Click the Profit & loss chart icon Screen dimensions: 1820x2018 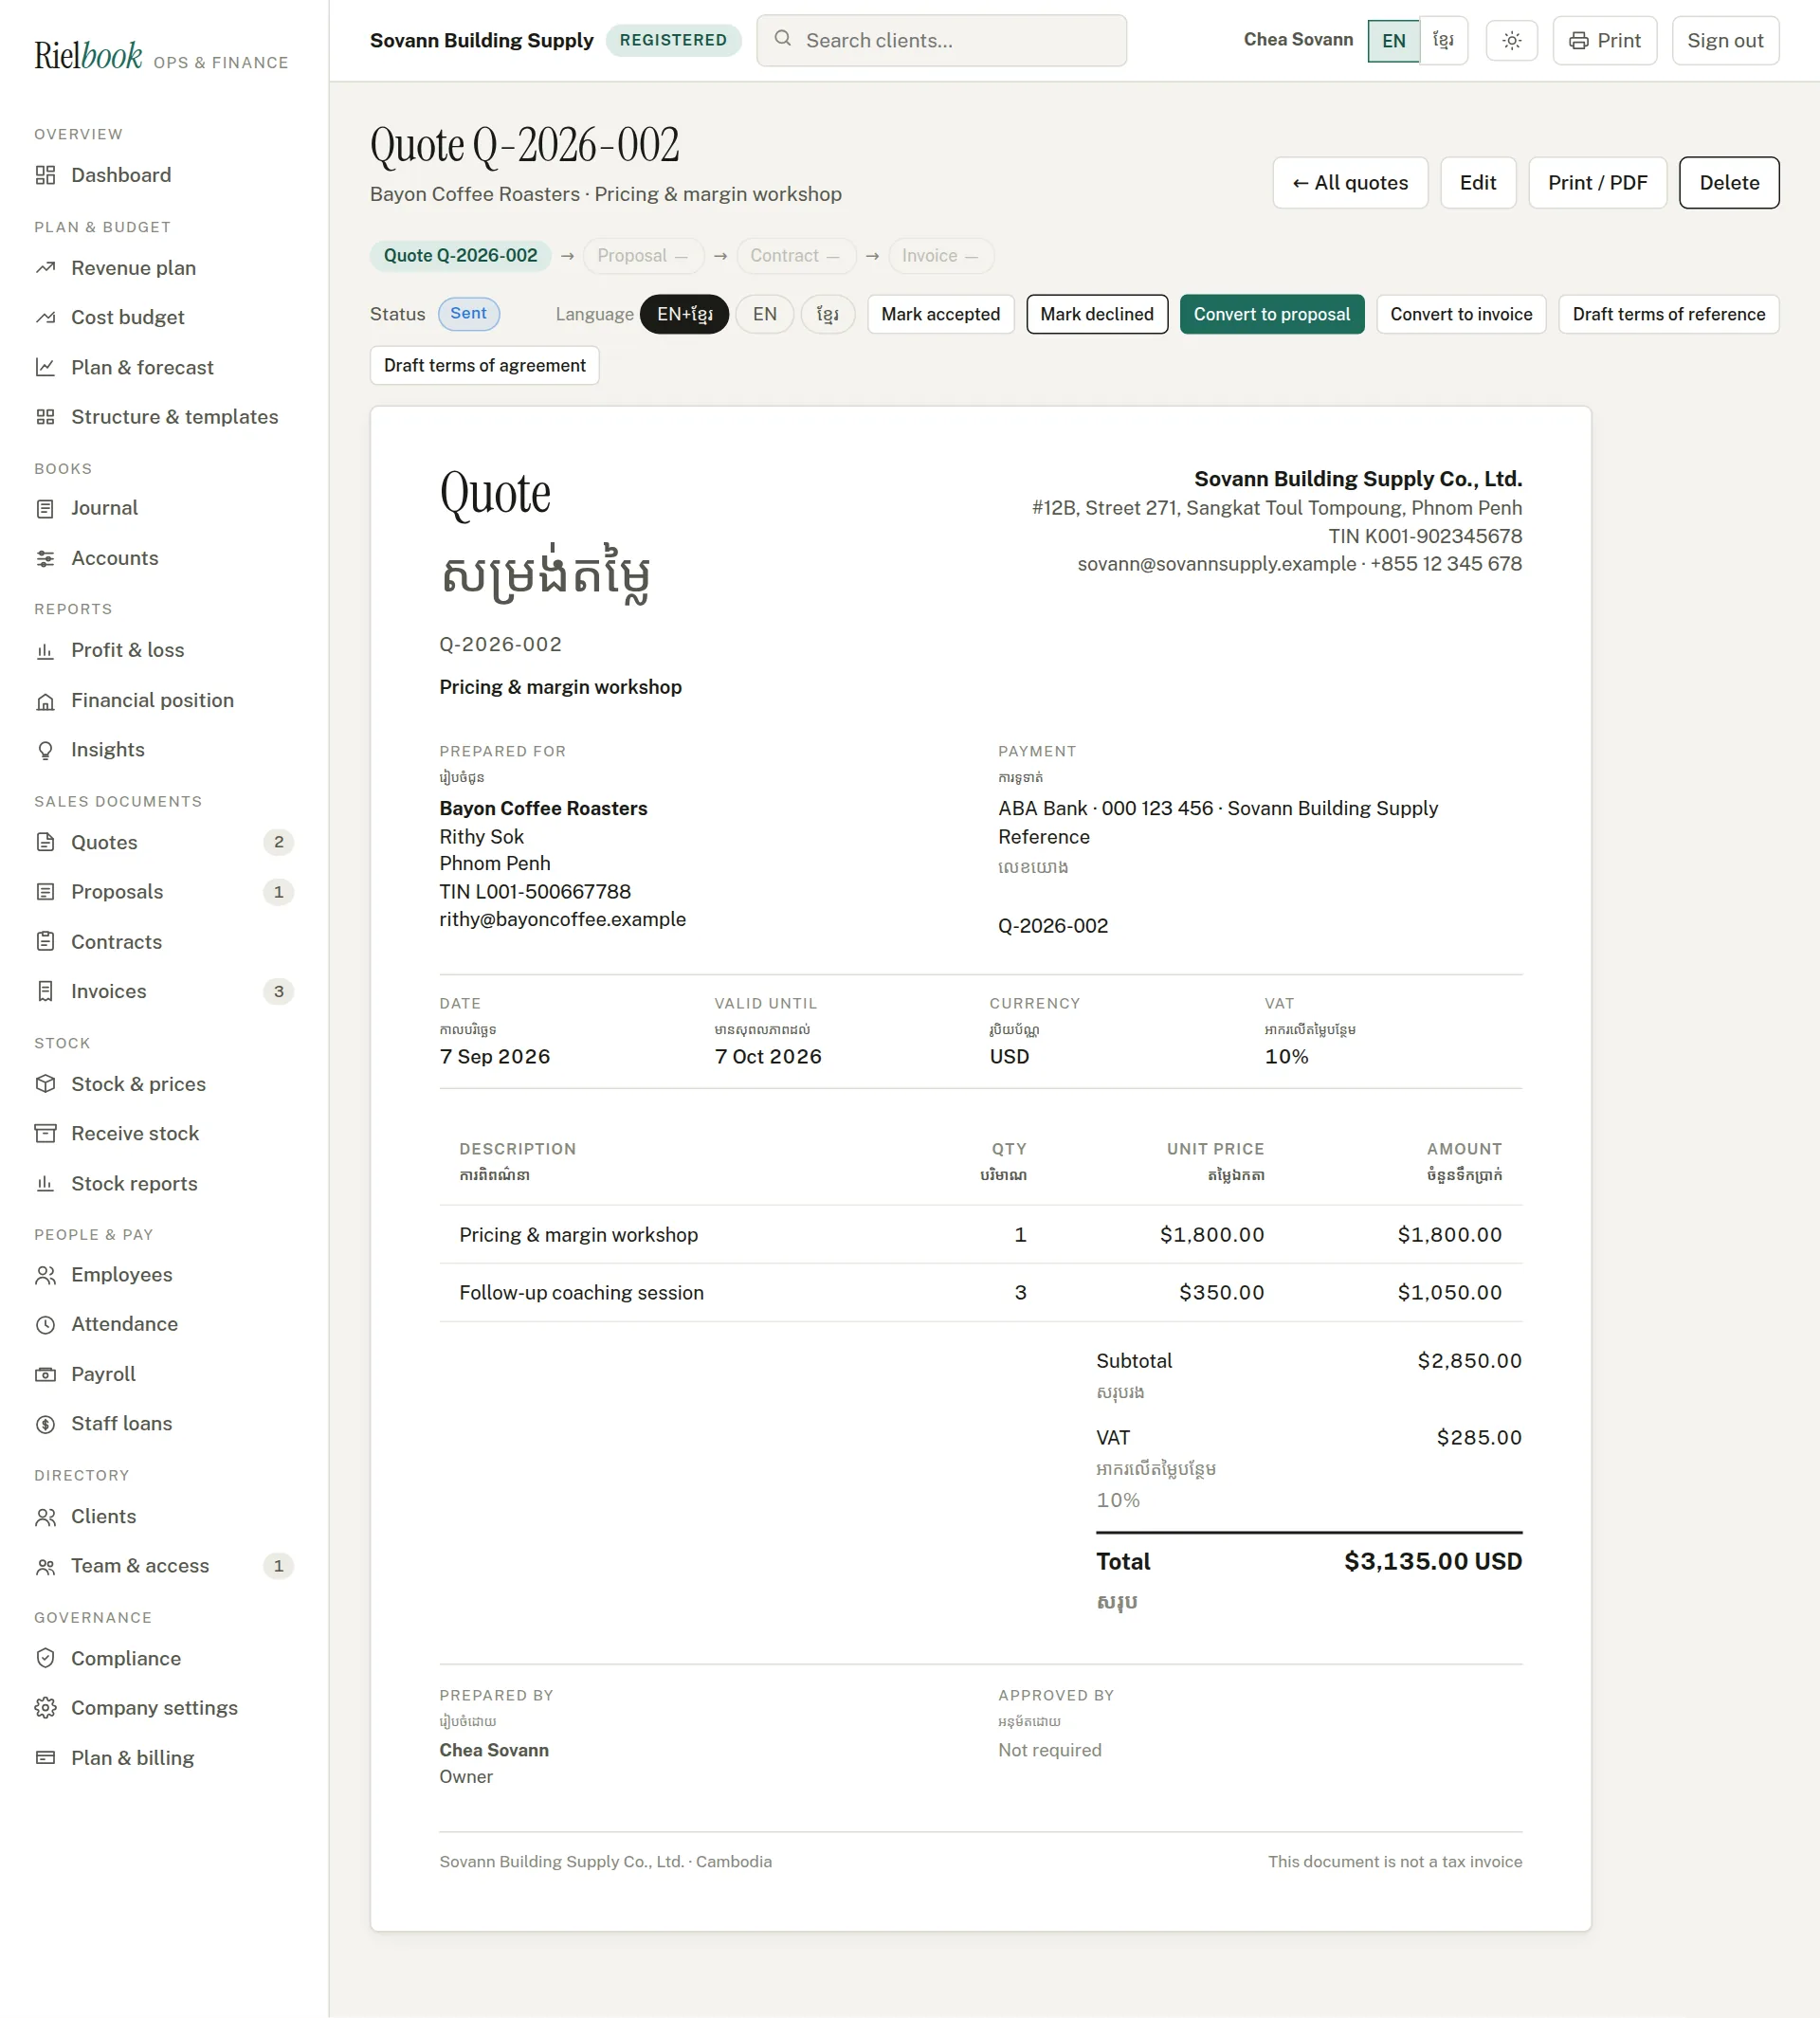45,650
